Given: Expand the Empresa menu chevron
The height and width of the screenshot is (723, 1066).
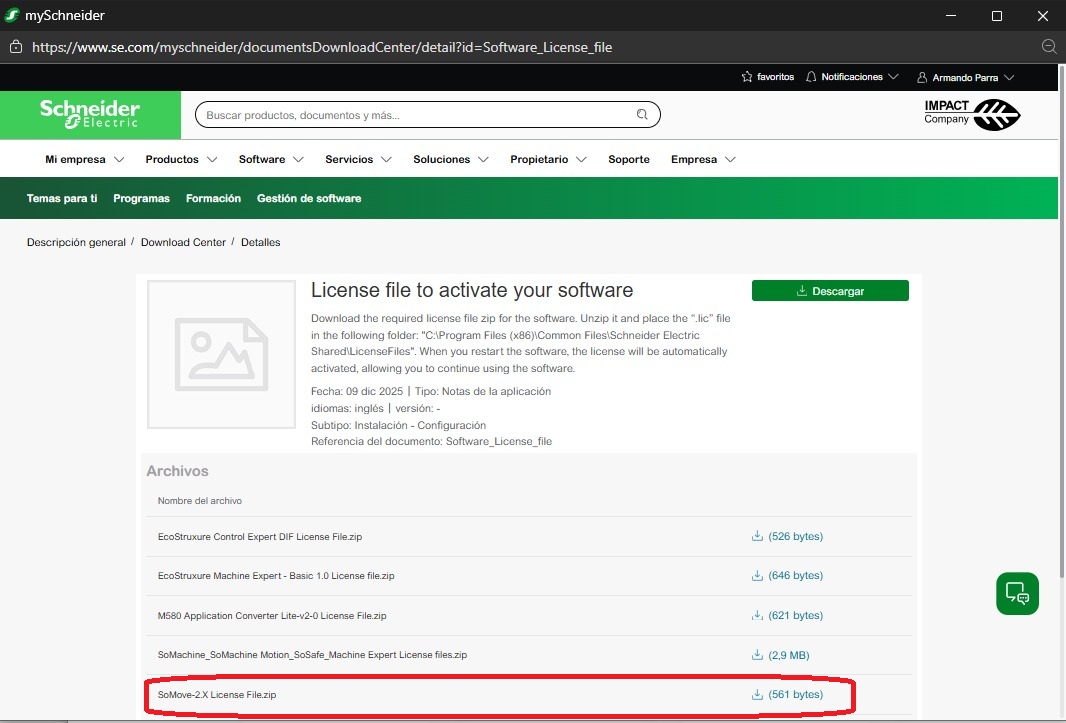Looking at the screenshot, I should [730, 159].
